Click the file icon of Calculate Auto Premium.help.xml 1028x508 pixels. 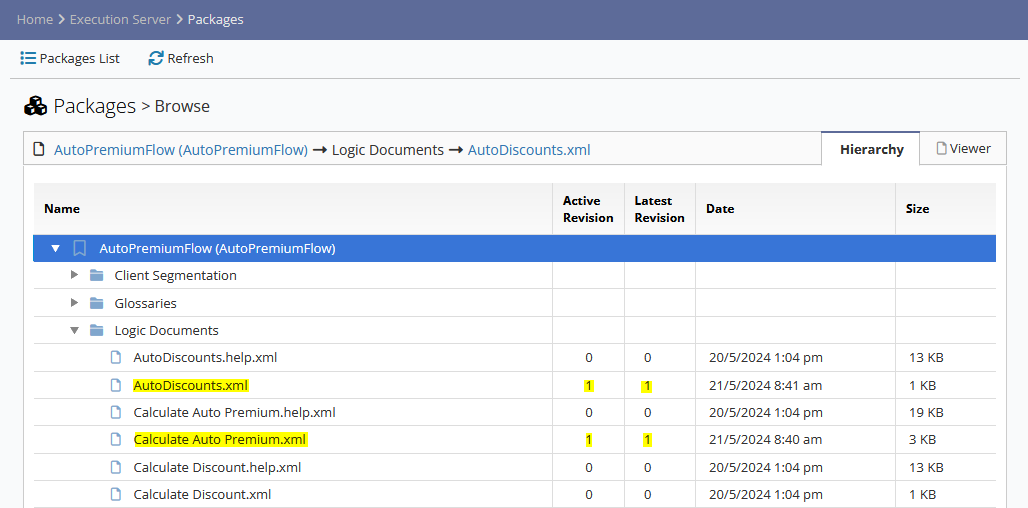(116, 412)
